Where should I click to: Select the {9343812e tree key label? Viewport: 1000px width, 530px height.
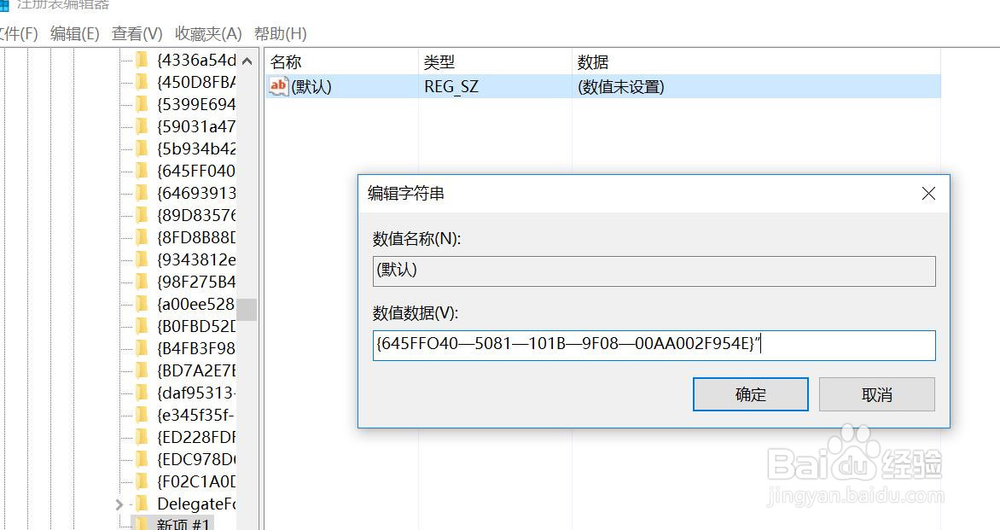click(x=196, y=260)
